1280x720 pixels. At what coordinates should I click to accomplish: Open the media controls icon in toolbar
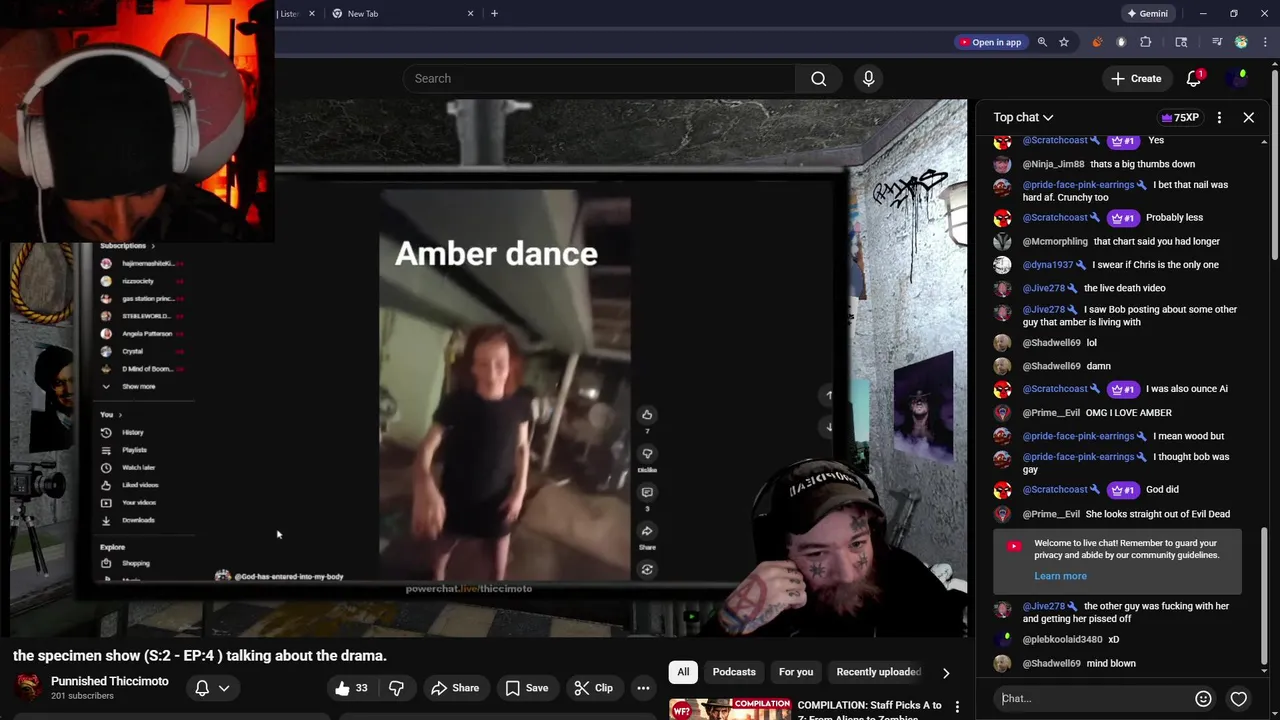pyautogui.click(x=1217, y=42)
